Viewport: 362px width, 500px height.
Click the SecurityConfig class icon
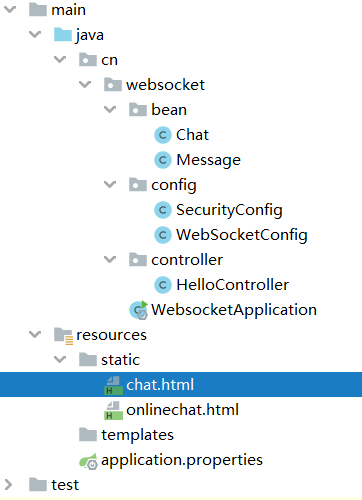tap(163, 210)
